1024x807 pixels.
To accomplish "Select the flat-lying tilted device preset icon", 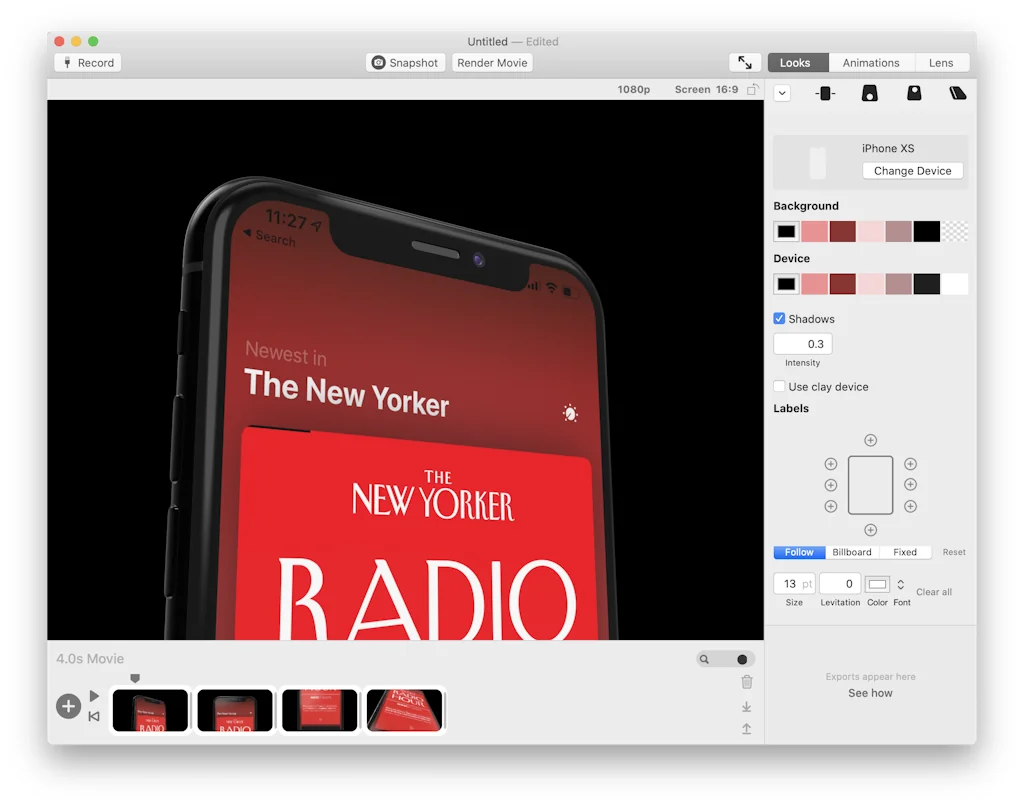I will (x=957, y=93).
